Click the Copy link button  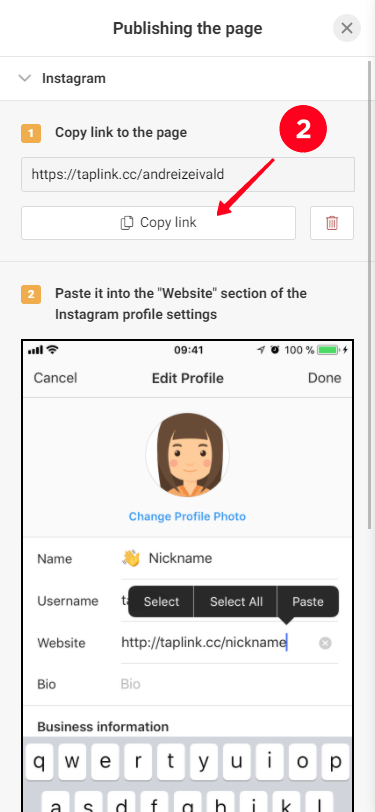coord(158,223)
